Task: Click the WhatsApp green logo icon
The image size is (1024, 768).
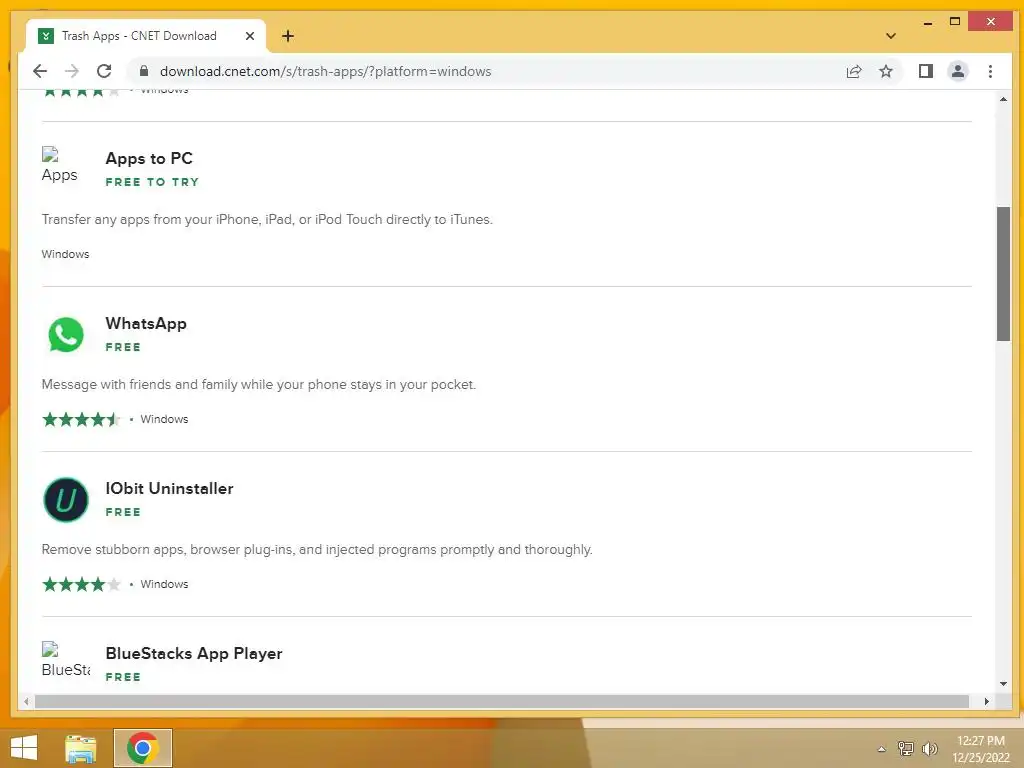Action: [x=66, y=335]
